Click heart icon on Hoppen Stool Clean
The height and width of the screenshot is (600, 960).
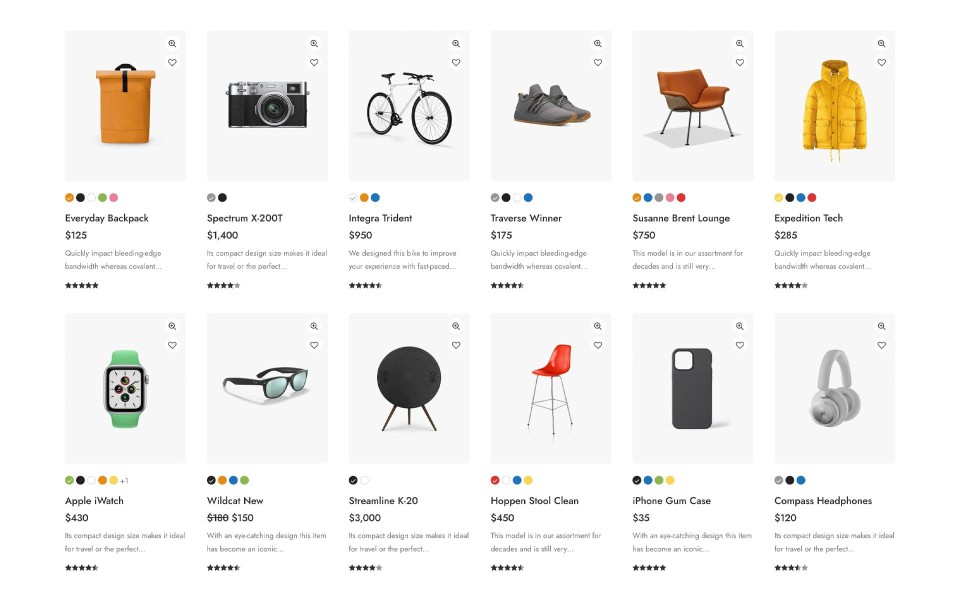point(598,345)
